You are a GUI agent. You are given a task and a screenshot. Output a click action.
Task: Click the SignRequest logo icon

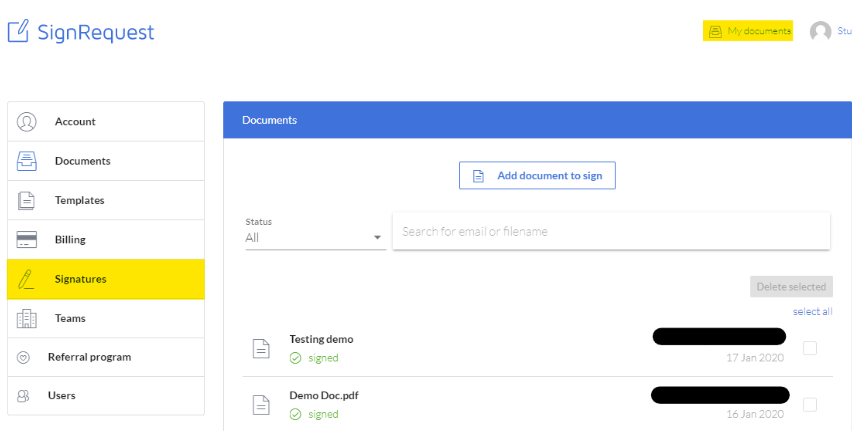(18, 32)
